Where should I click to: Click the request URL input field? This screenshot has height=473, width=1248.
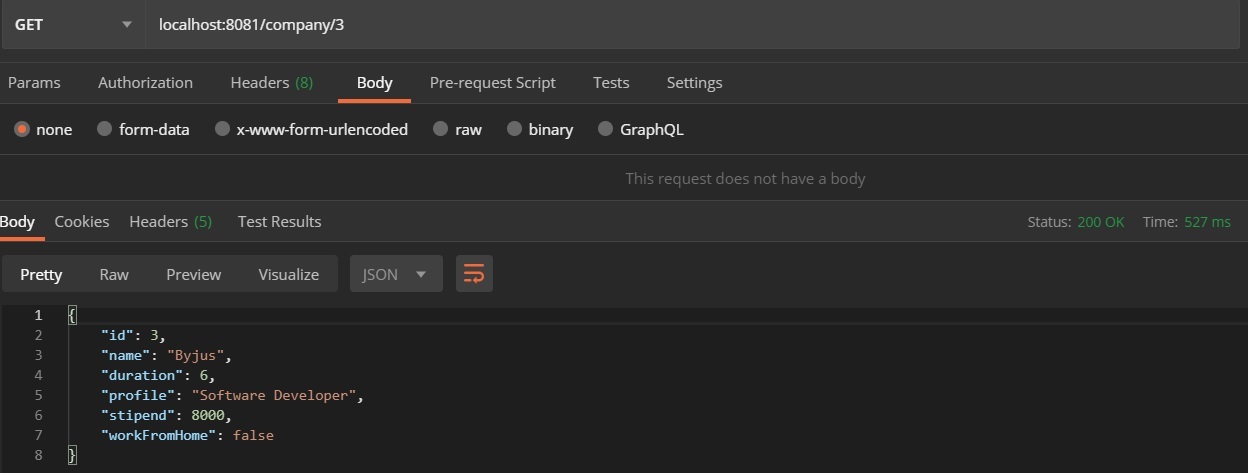point(690,24)
